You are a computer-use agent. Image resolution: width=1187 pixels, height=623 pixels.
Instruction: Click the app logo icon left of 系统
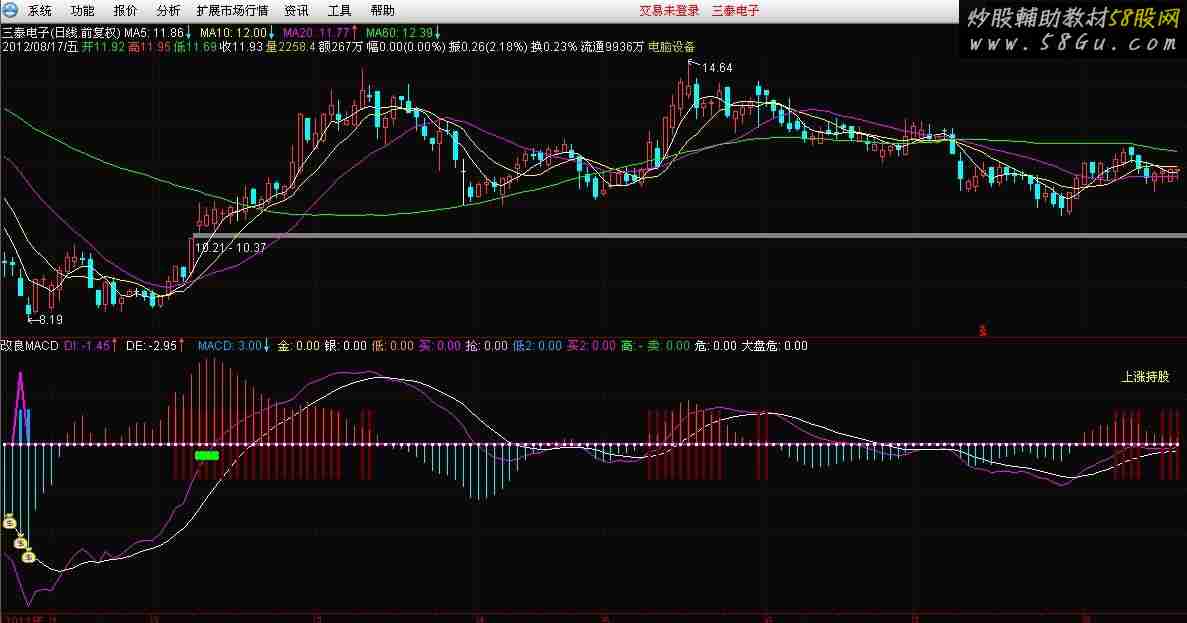point(10,11)
